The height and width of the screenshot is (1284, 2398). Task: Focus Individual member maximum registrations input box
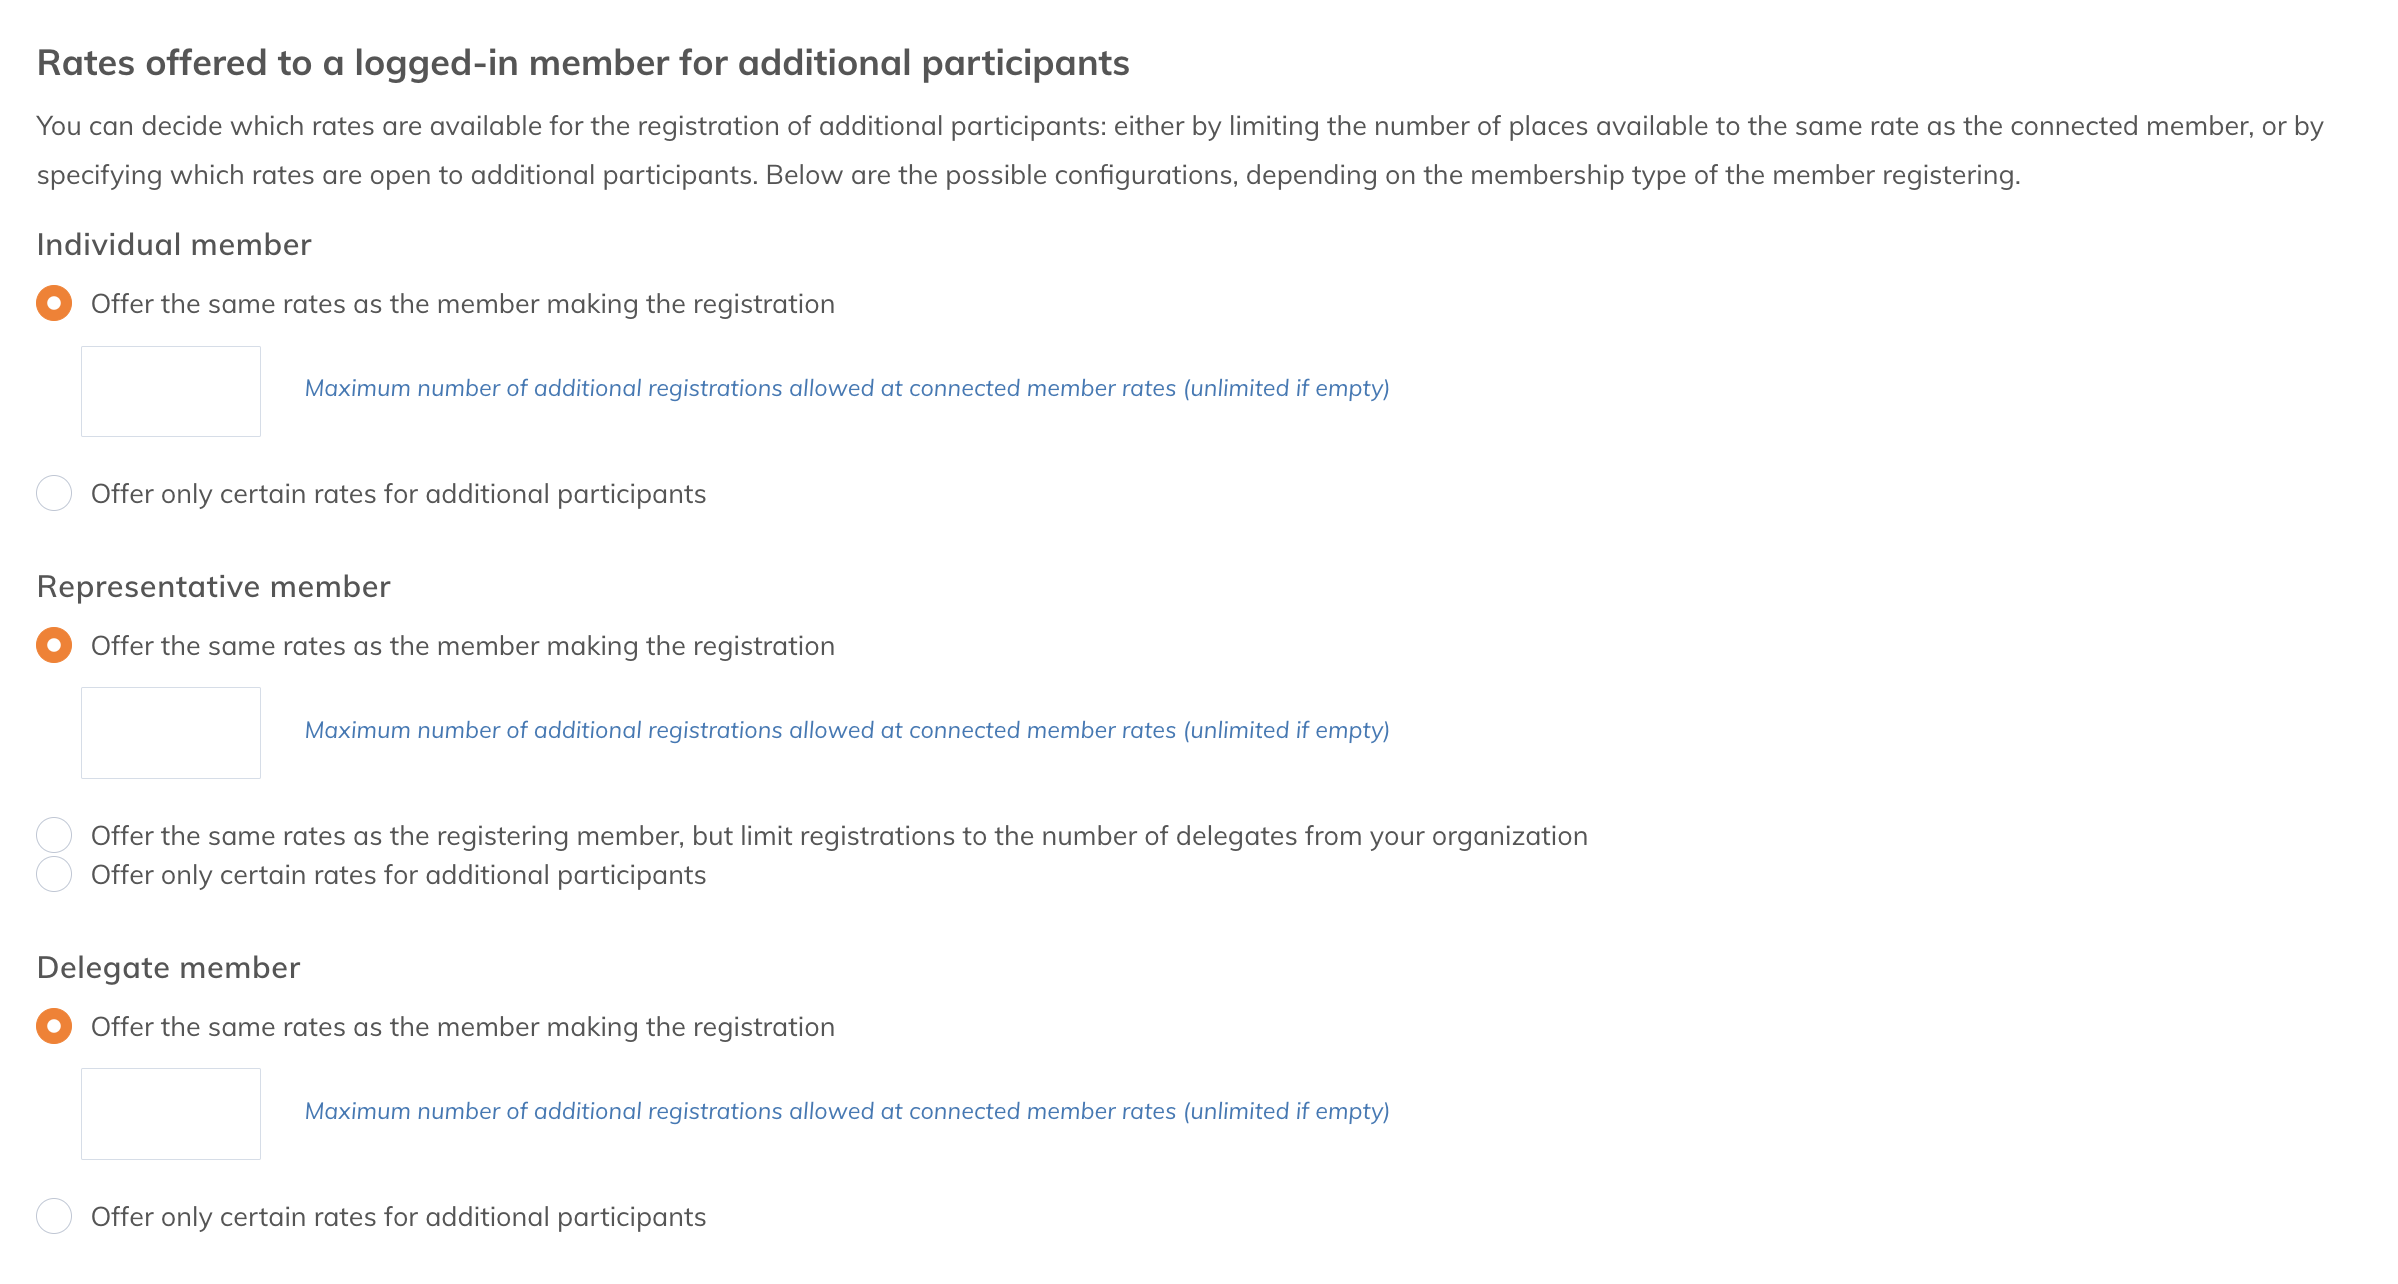(171, 391)
